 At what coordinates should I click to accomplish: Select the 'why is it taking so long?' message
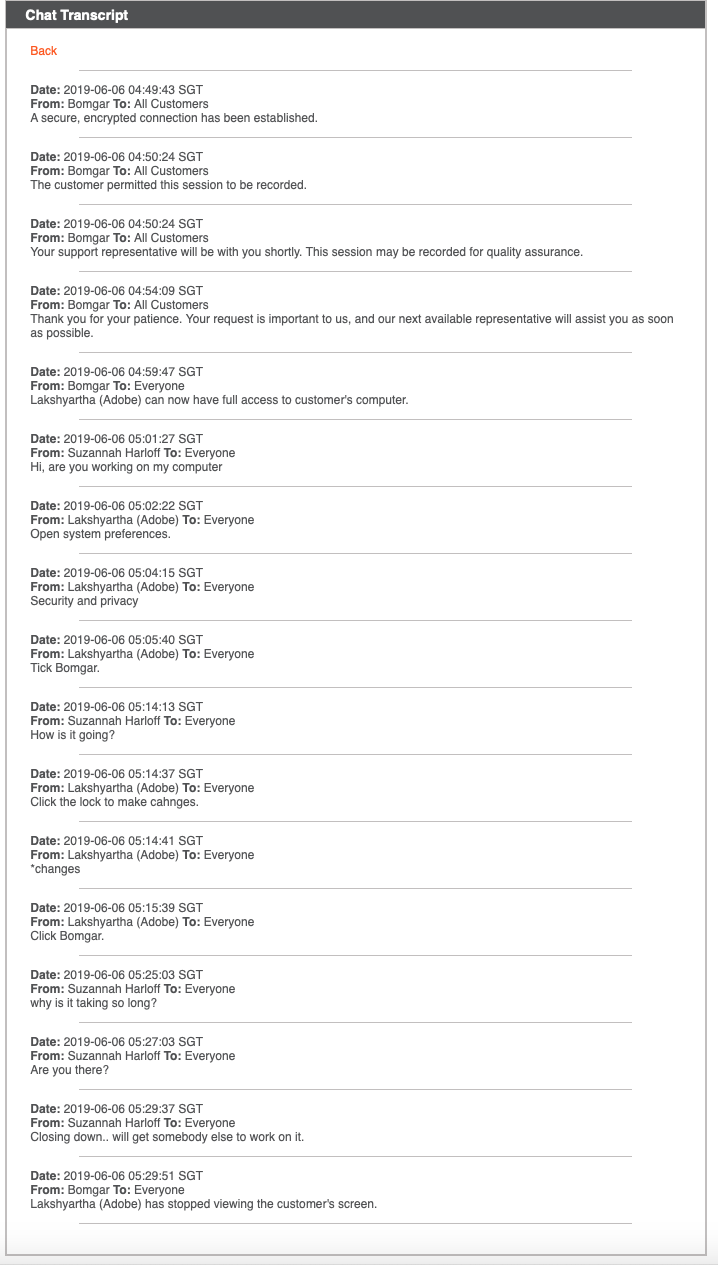(x=95, y=1002)
